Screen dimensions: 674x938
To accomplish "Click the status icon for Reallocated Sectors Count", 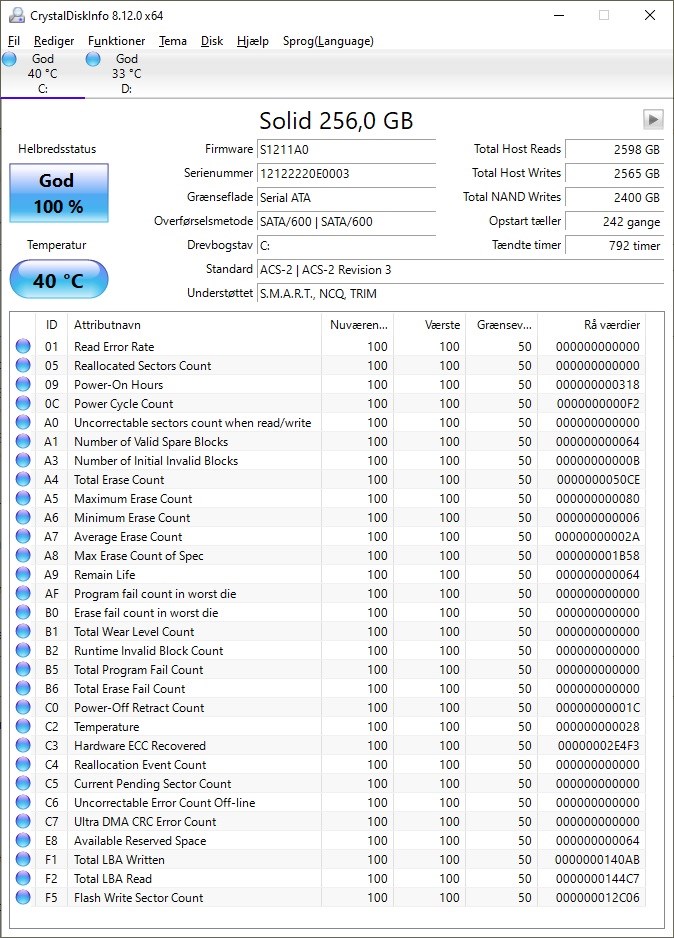I will [x=23, y=365].
